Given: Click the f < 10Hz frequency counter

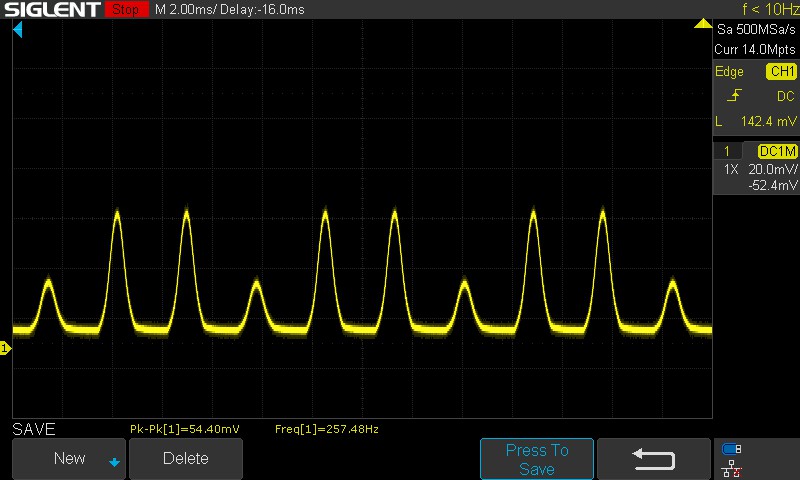Looking at the screenshot, I should point(770,9).
